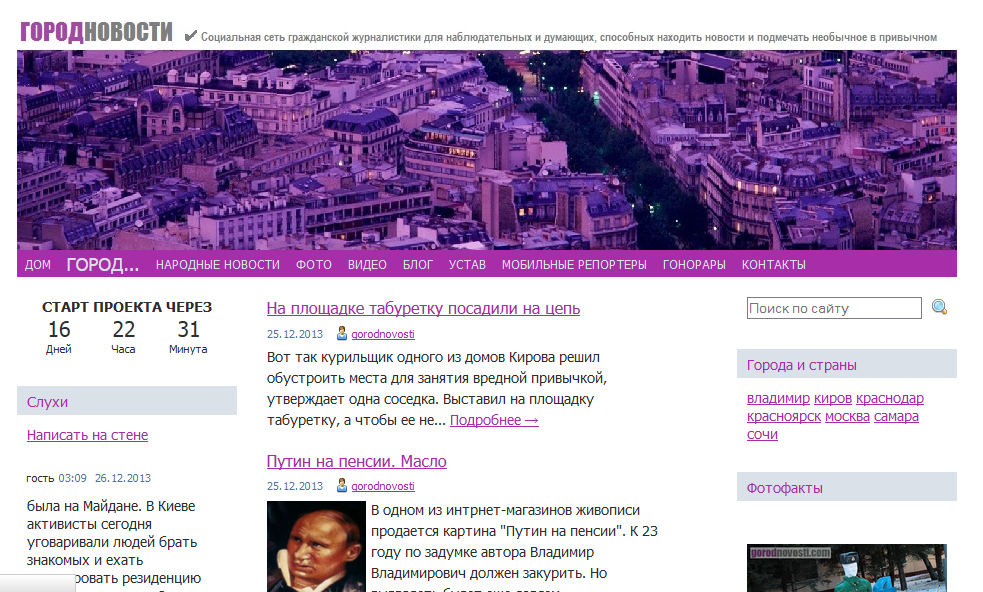Select the краснодар city tag

(x=890, y=398)
